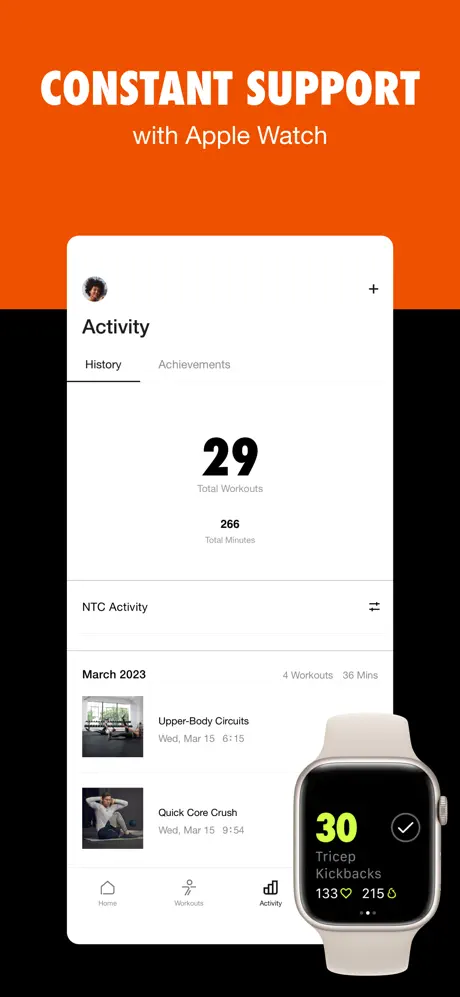Open the profile avatar picture

tap(95, 289)
